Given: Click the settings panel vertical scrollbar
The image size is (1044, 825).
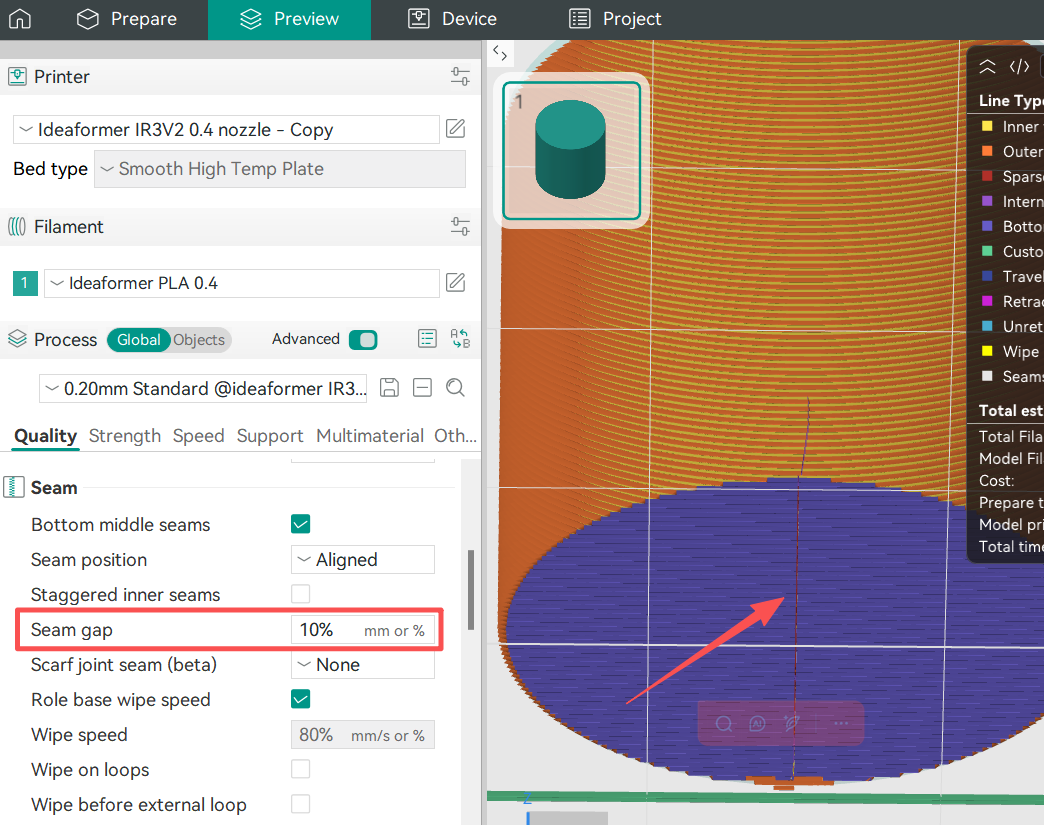Looking at the screenshot, I should coord(471,589).
